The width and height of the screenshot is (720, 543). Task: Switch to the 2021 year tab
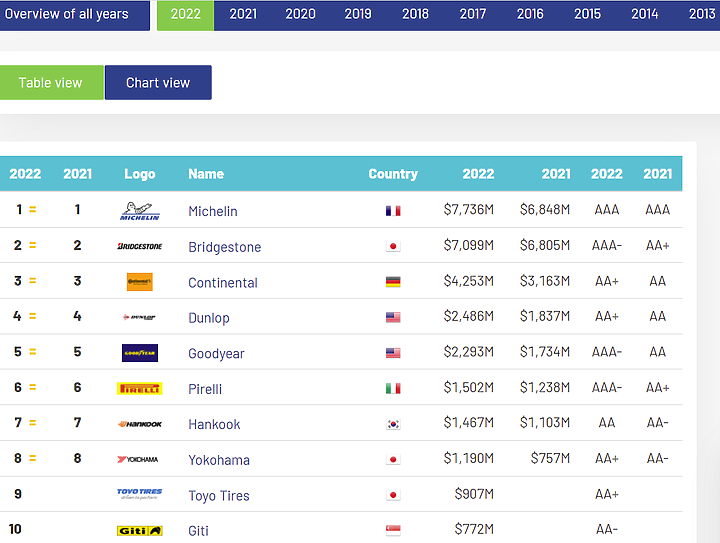243,14
